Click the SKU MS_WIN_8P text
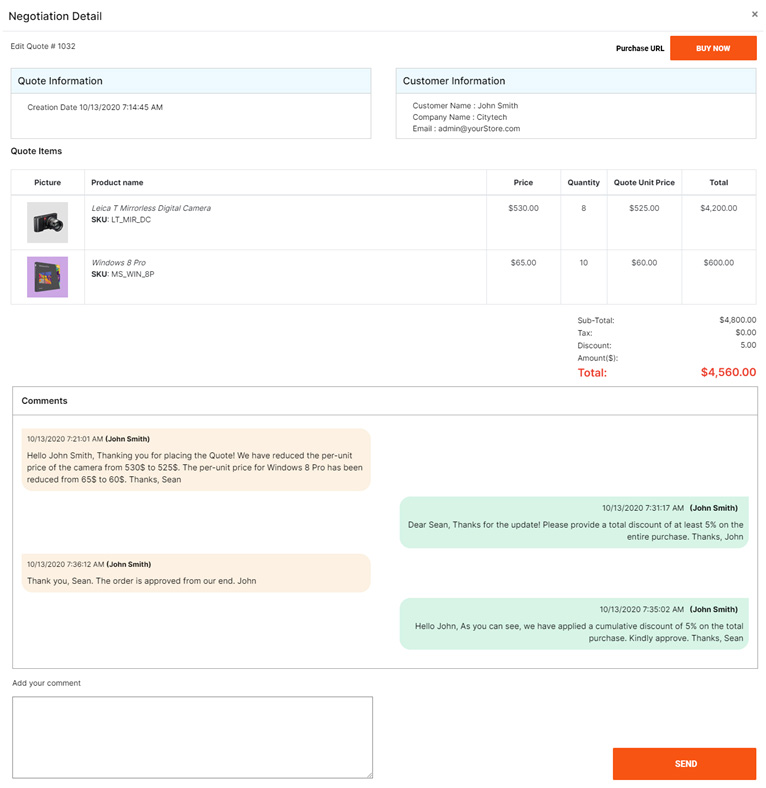This screenshot has height=788, width=766. click(x=123, y=274)
